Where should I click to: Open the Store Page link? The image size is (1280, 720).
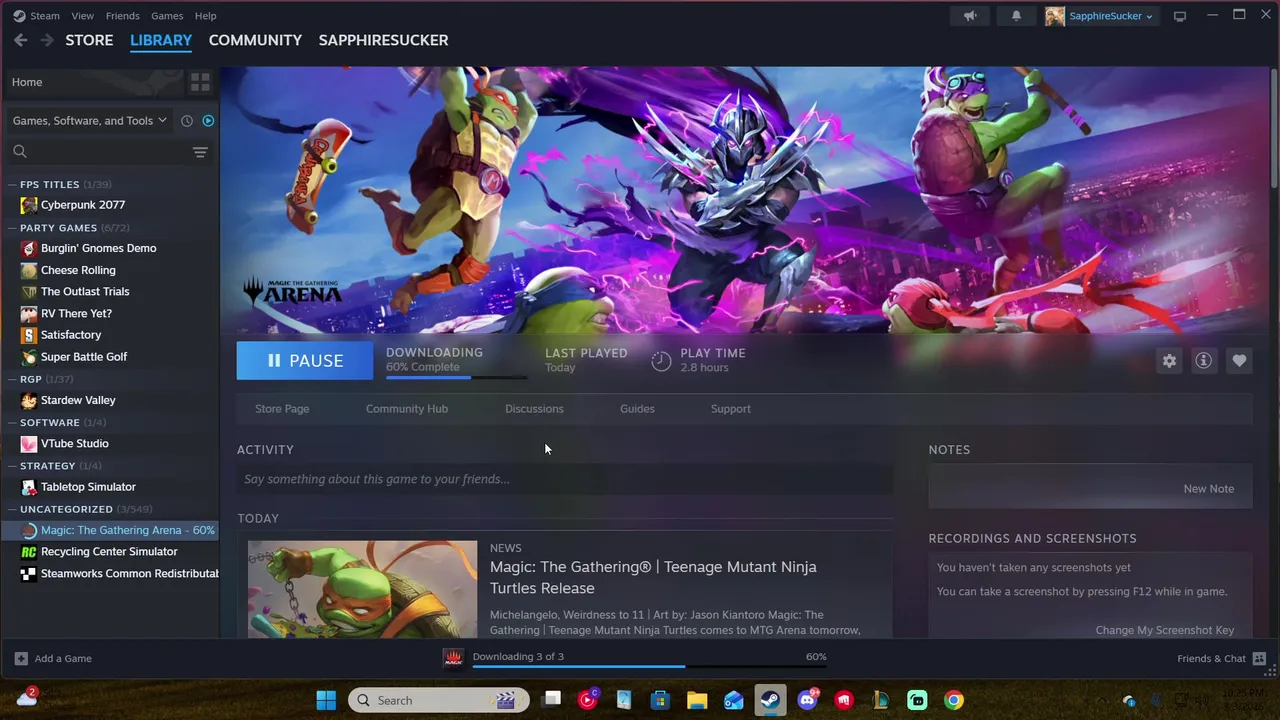click(x=282, y=409)
